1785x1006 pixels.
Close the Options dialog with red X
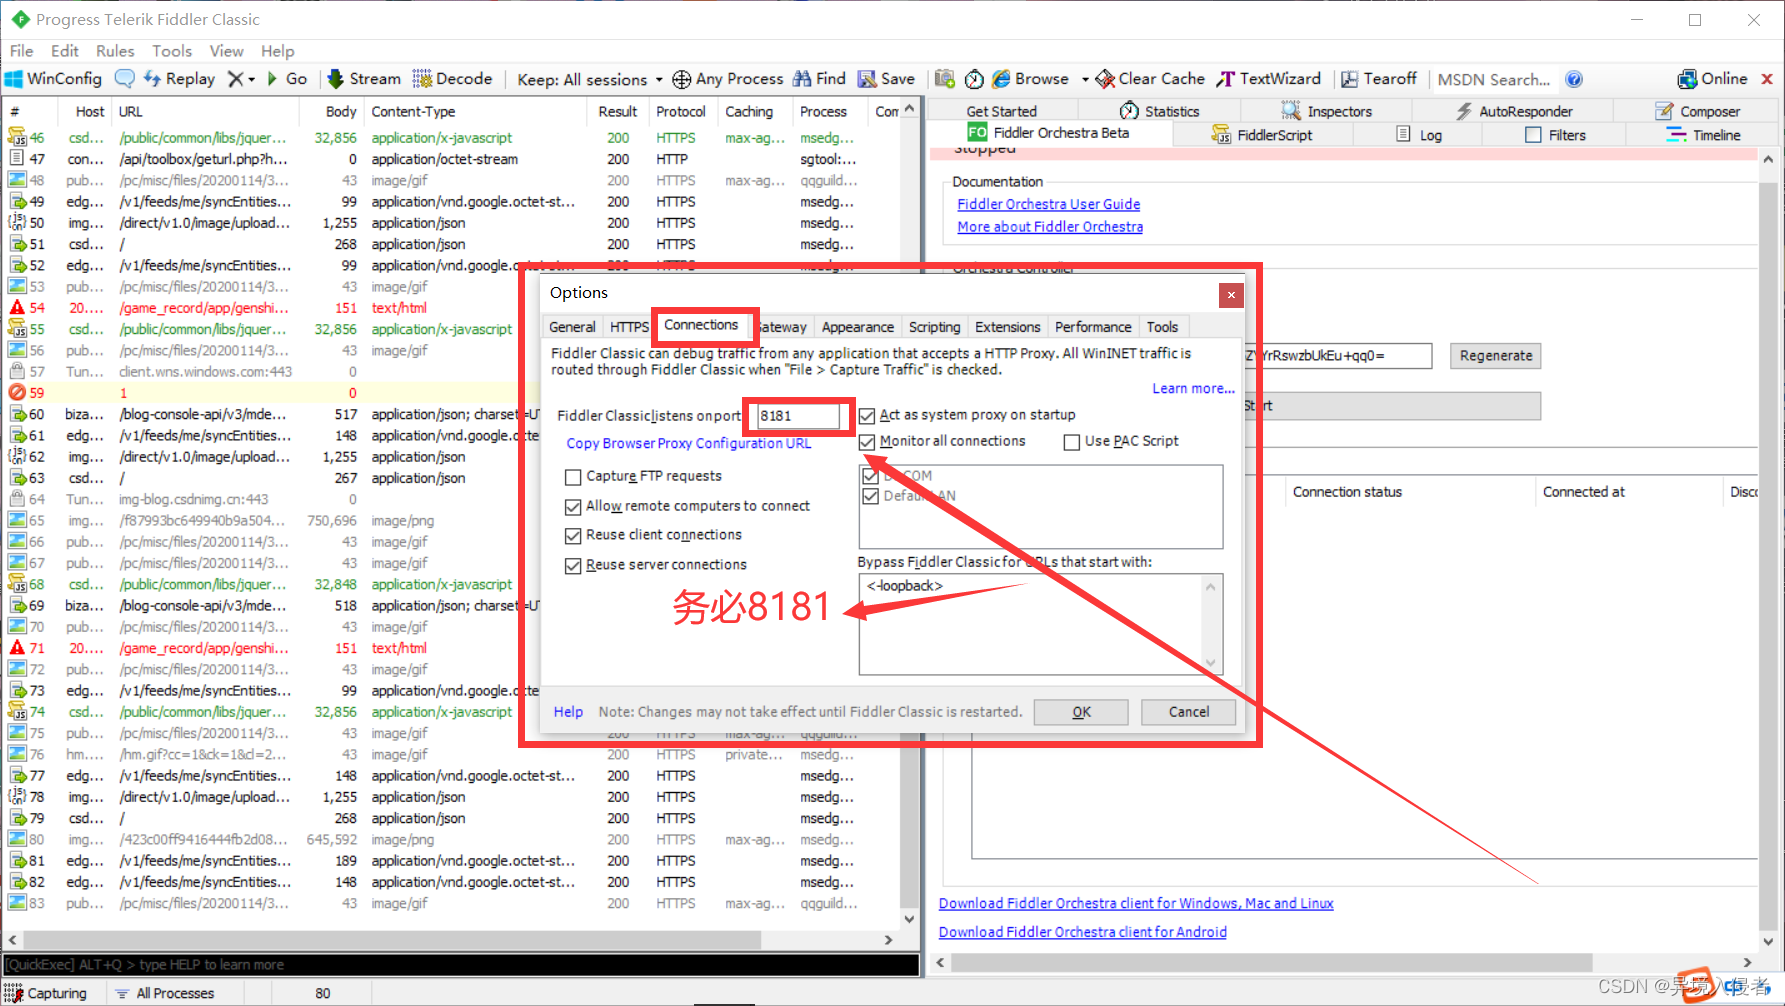click(1231, 295)
